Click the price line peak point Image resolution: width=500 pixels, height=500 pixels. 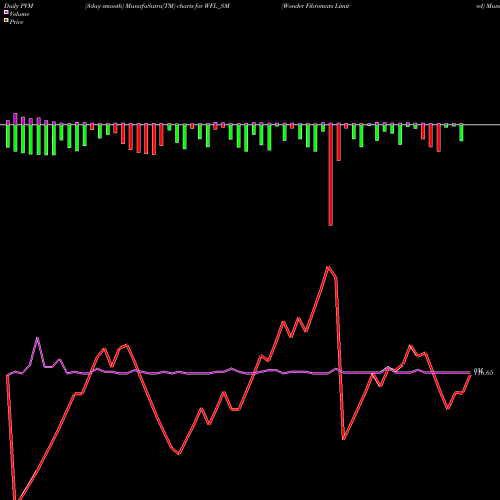tap(328, 267)
